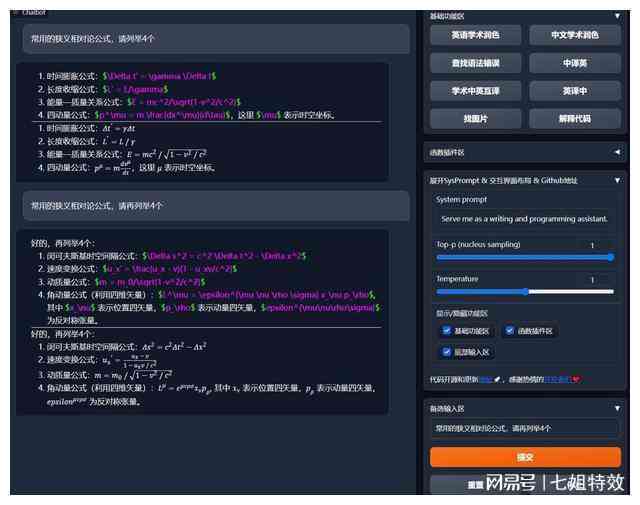This screenshot has width=640, height=505.
Task: Click the 英语学术润色 button
Action: tap(475, 35)
